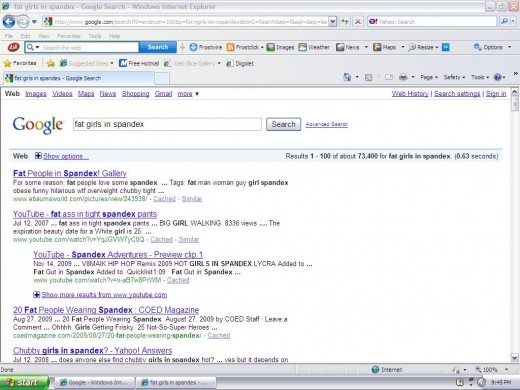Viewport: 520px width, 390px height.
Task: Open Frostwire from the toolbar
Action: pos(206,47)
